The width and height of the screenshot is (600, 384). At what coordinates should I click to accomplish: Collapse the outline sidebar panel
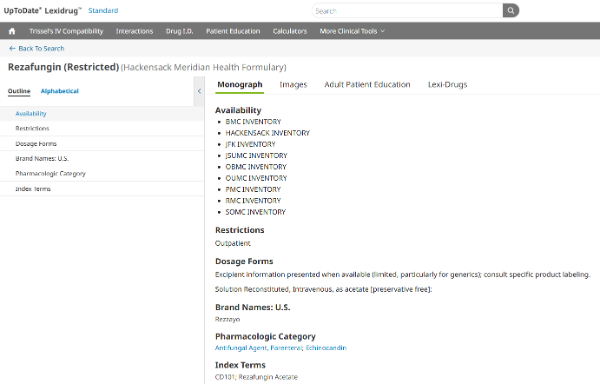(199, 91)
